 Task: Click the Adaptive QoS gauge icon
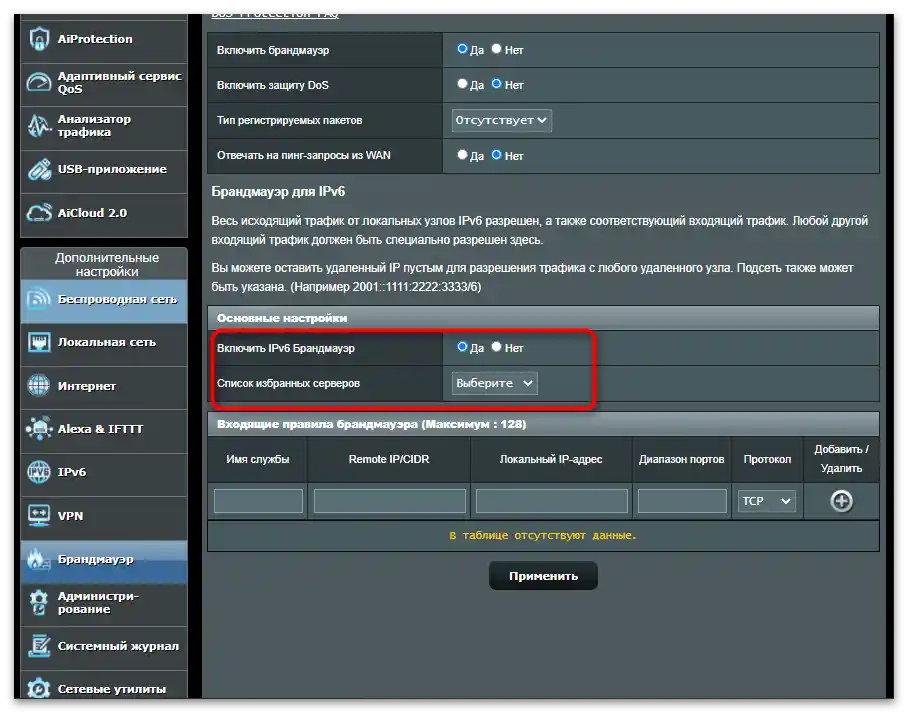click(39, 82)
